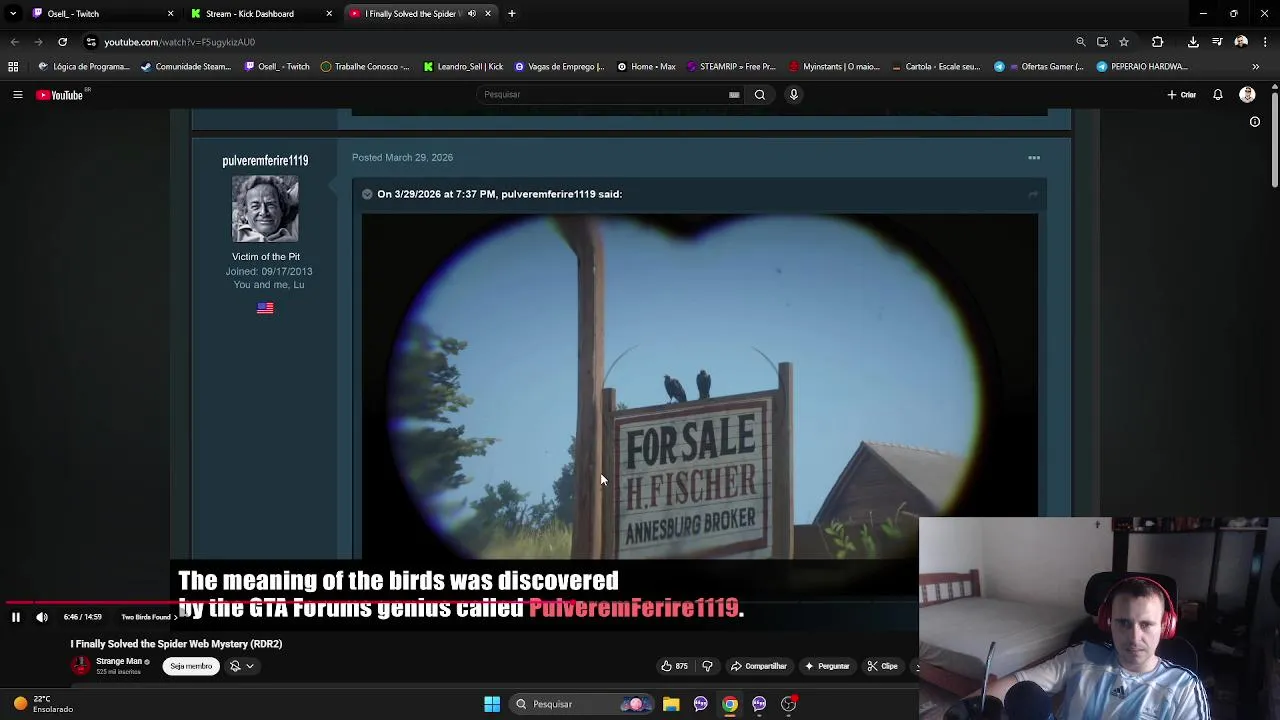Click the Perguntar ask button
Screen dimensions: 1280x720
pyautogui.click(x=826, y=666)
